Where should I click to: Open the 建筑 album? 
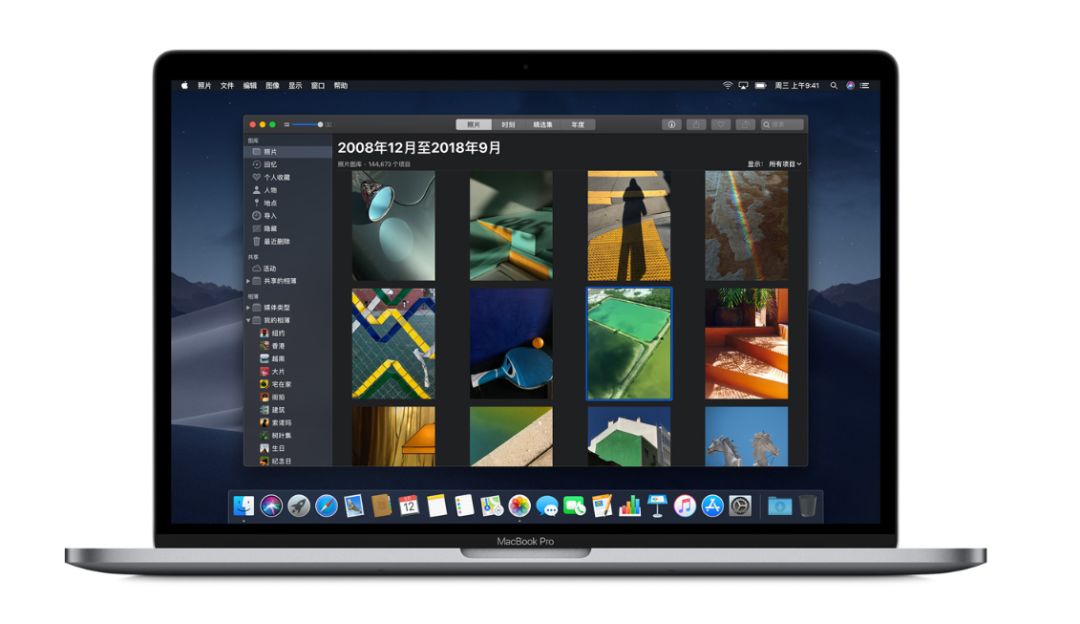tap(272, 410)
